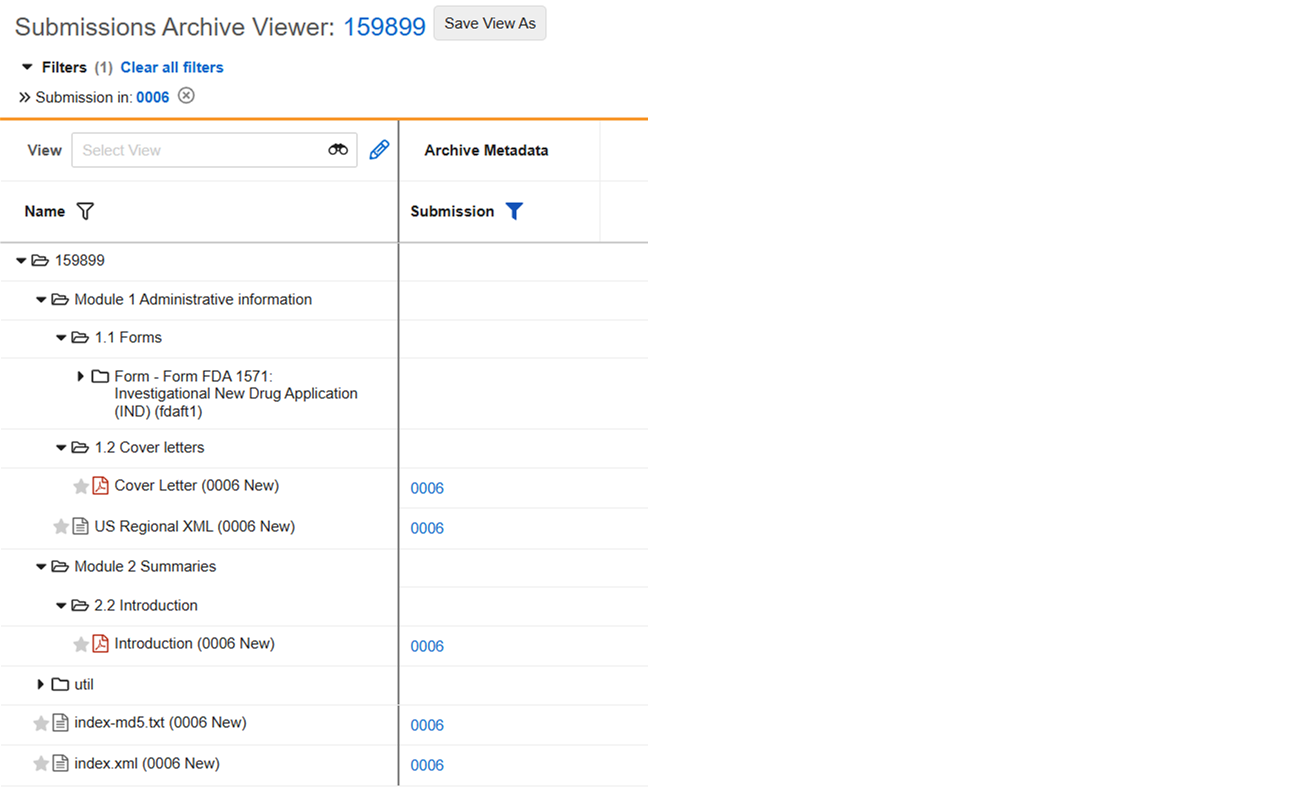Click the util folder label
This screenshot has width=1315, height=796.
click(x=84, y=684)
